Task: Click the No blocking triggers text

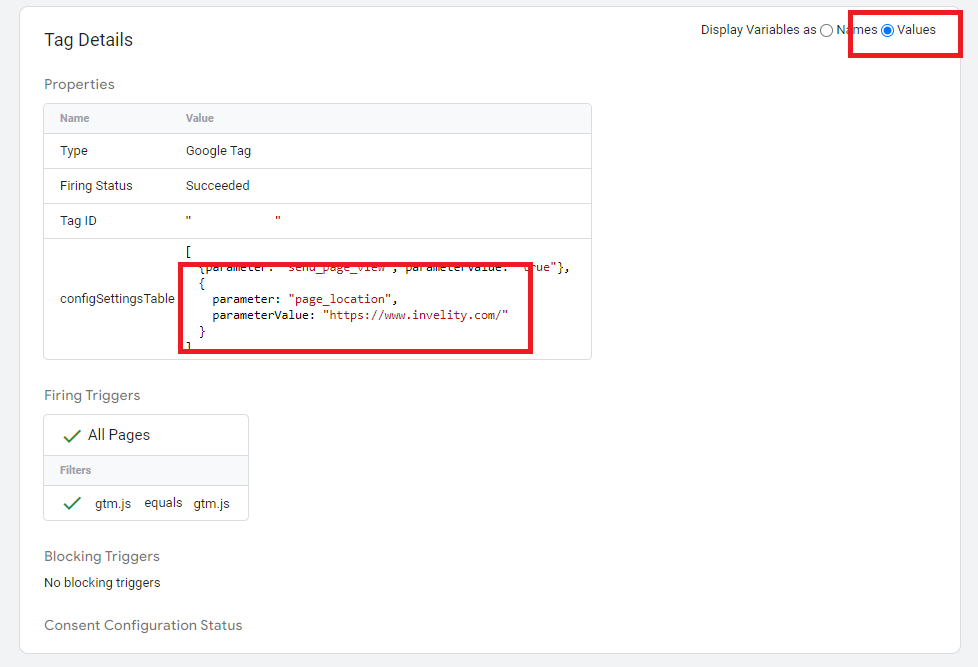Action: 102,583
